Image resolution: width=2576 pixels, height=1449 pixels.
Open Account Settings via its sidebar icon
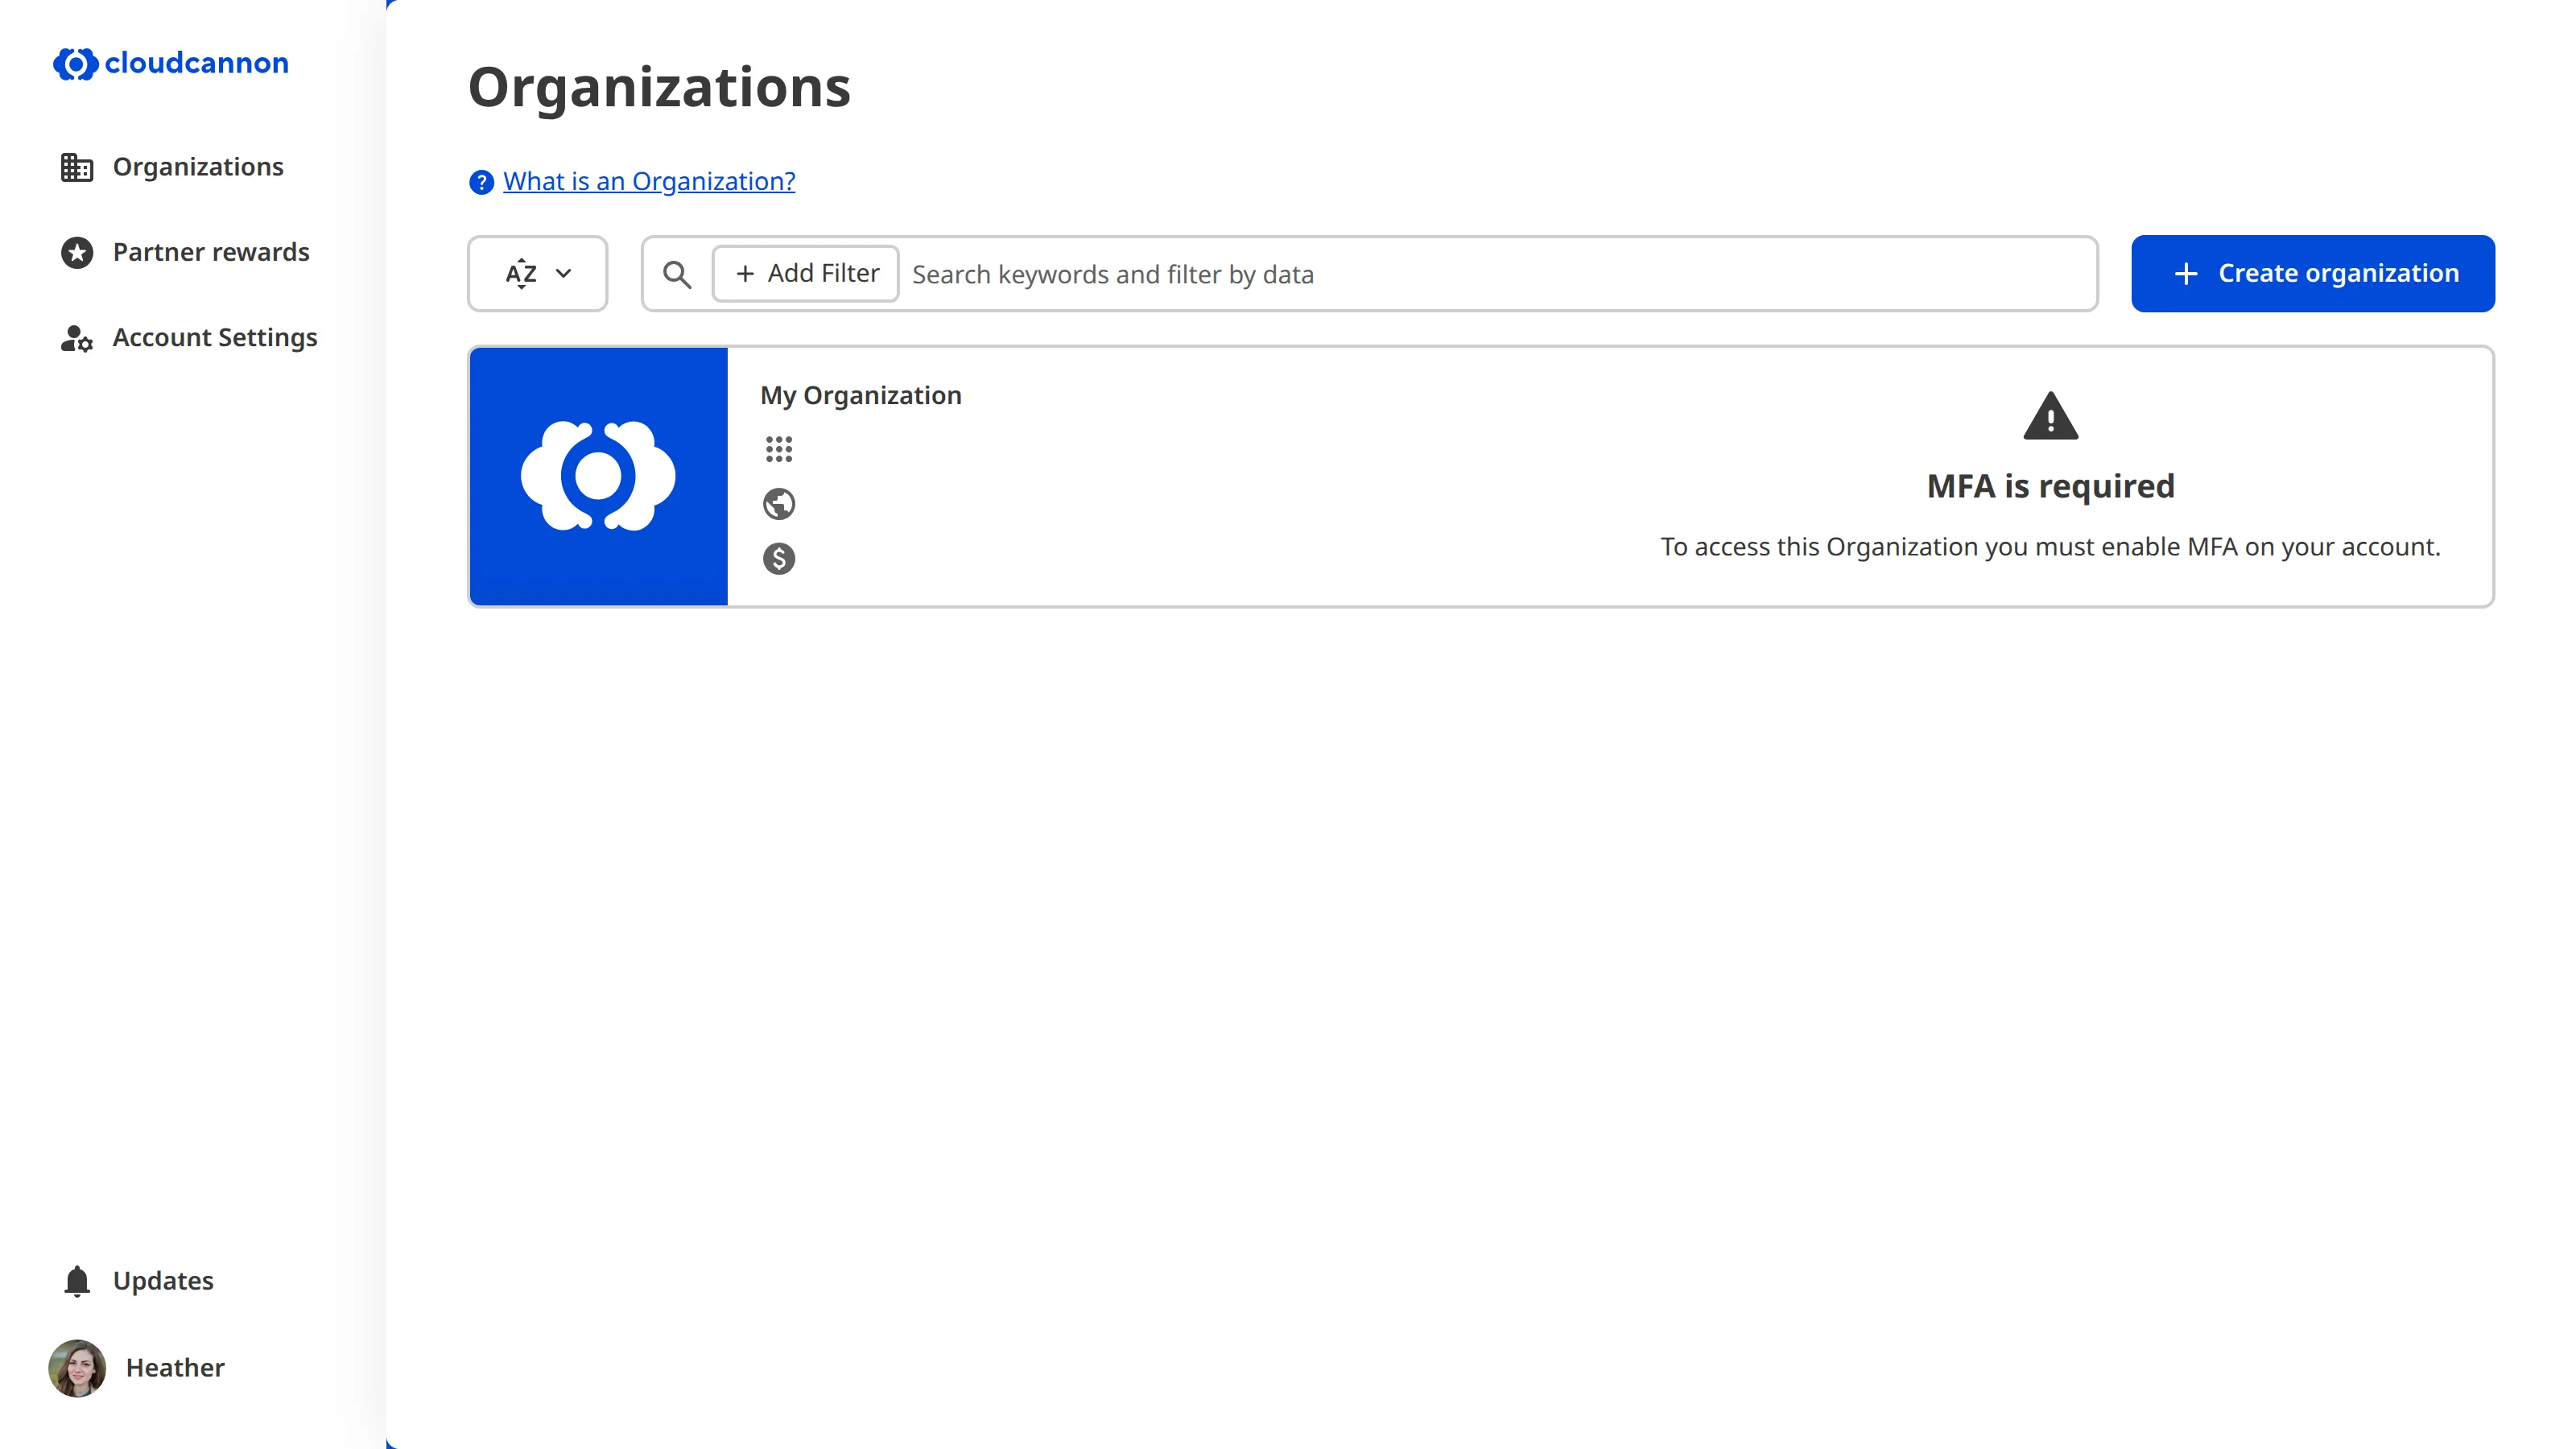[x=76, y=338]
